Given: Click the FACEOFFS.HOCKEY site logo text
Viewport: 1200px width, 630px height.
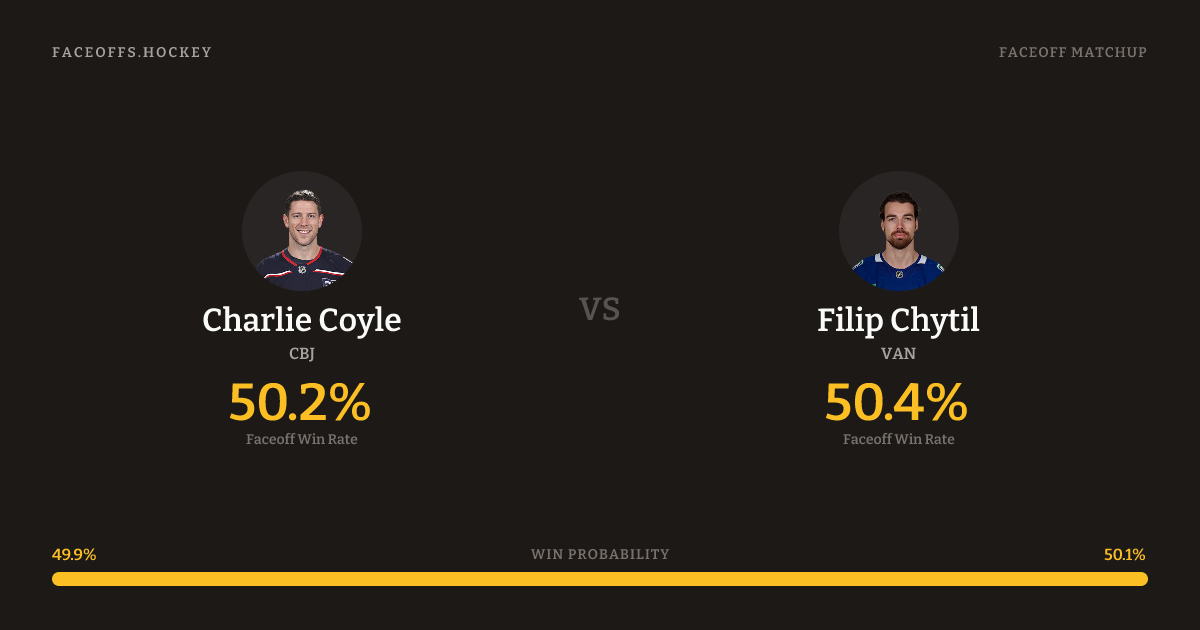Looking at the screenshot, I should 132,52.
